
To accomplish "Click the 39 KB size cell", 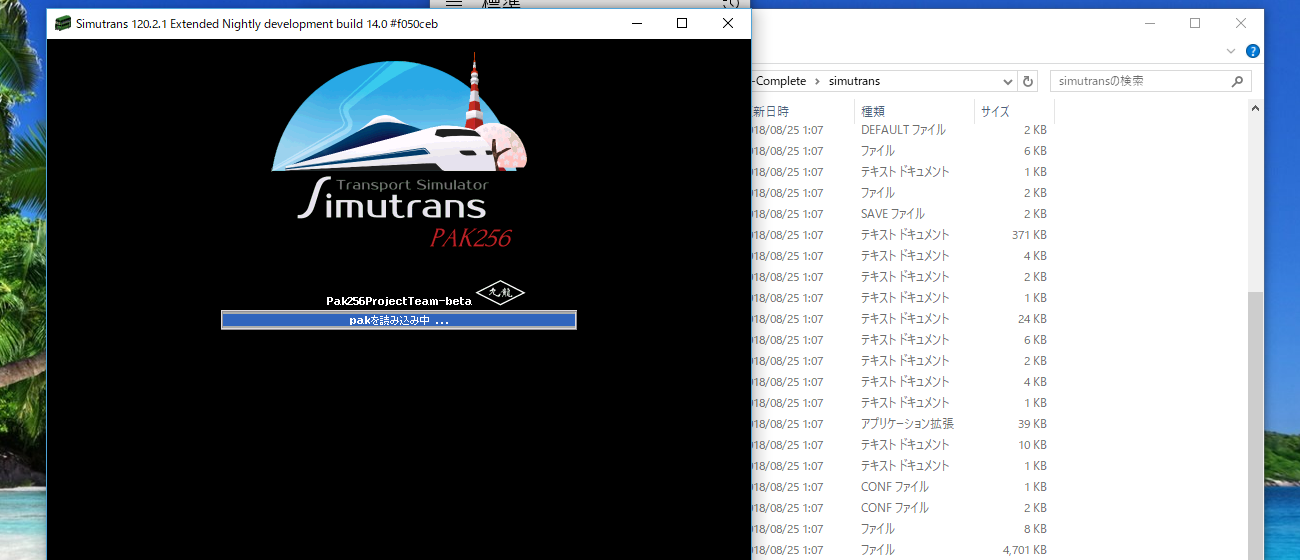I will coord(1032,424).
